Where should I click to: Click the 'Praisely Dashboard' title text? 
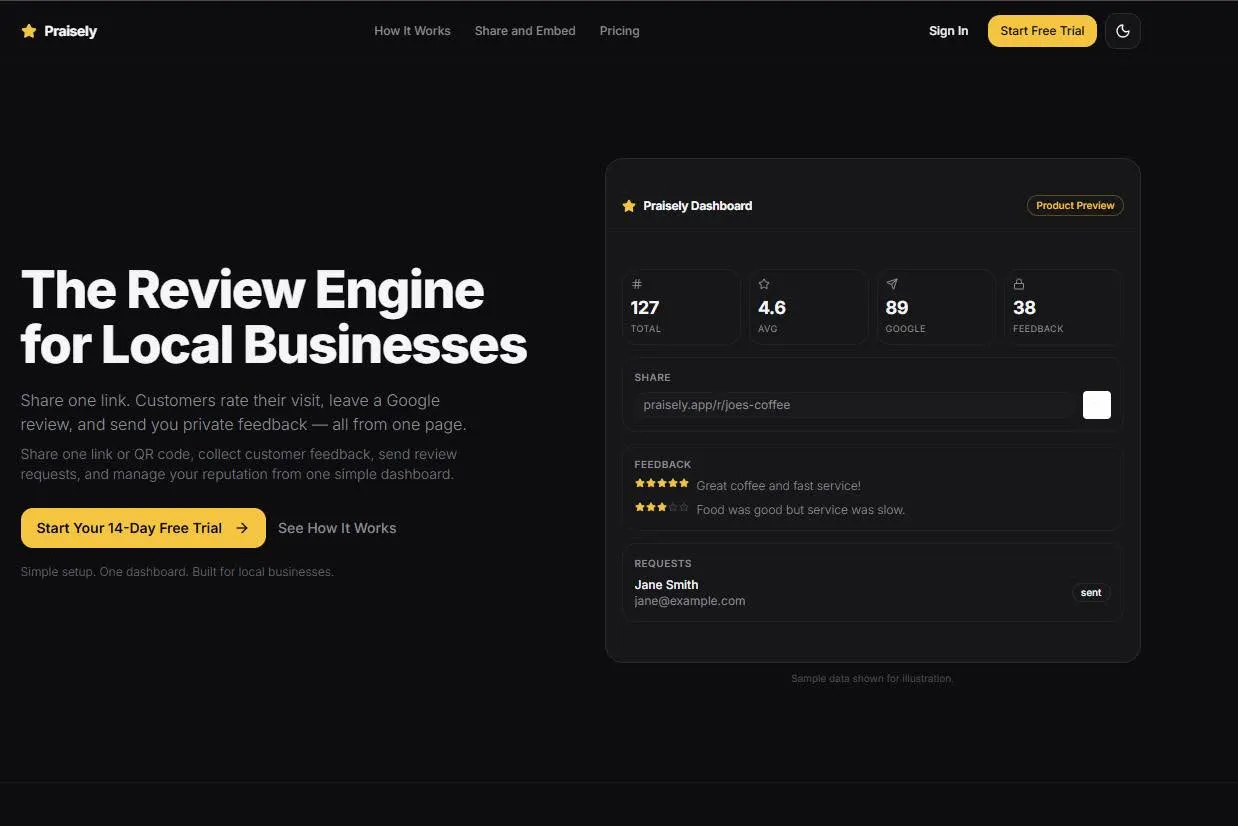click(698, 206)
